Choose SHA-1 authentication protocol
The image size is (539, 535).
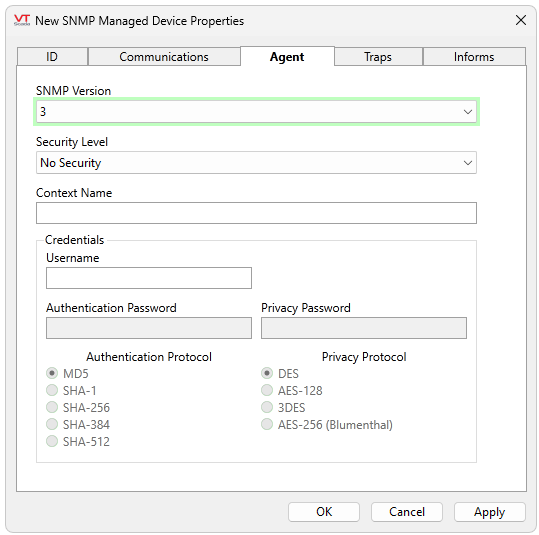[71, 391]
